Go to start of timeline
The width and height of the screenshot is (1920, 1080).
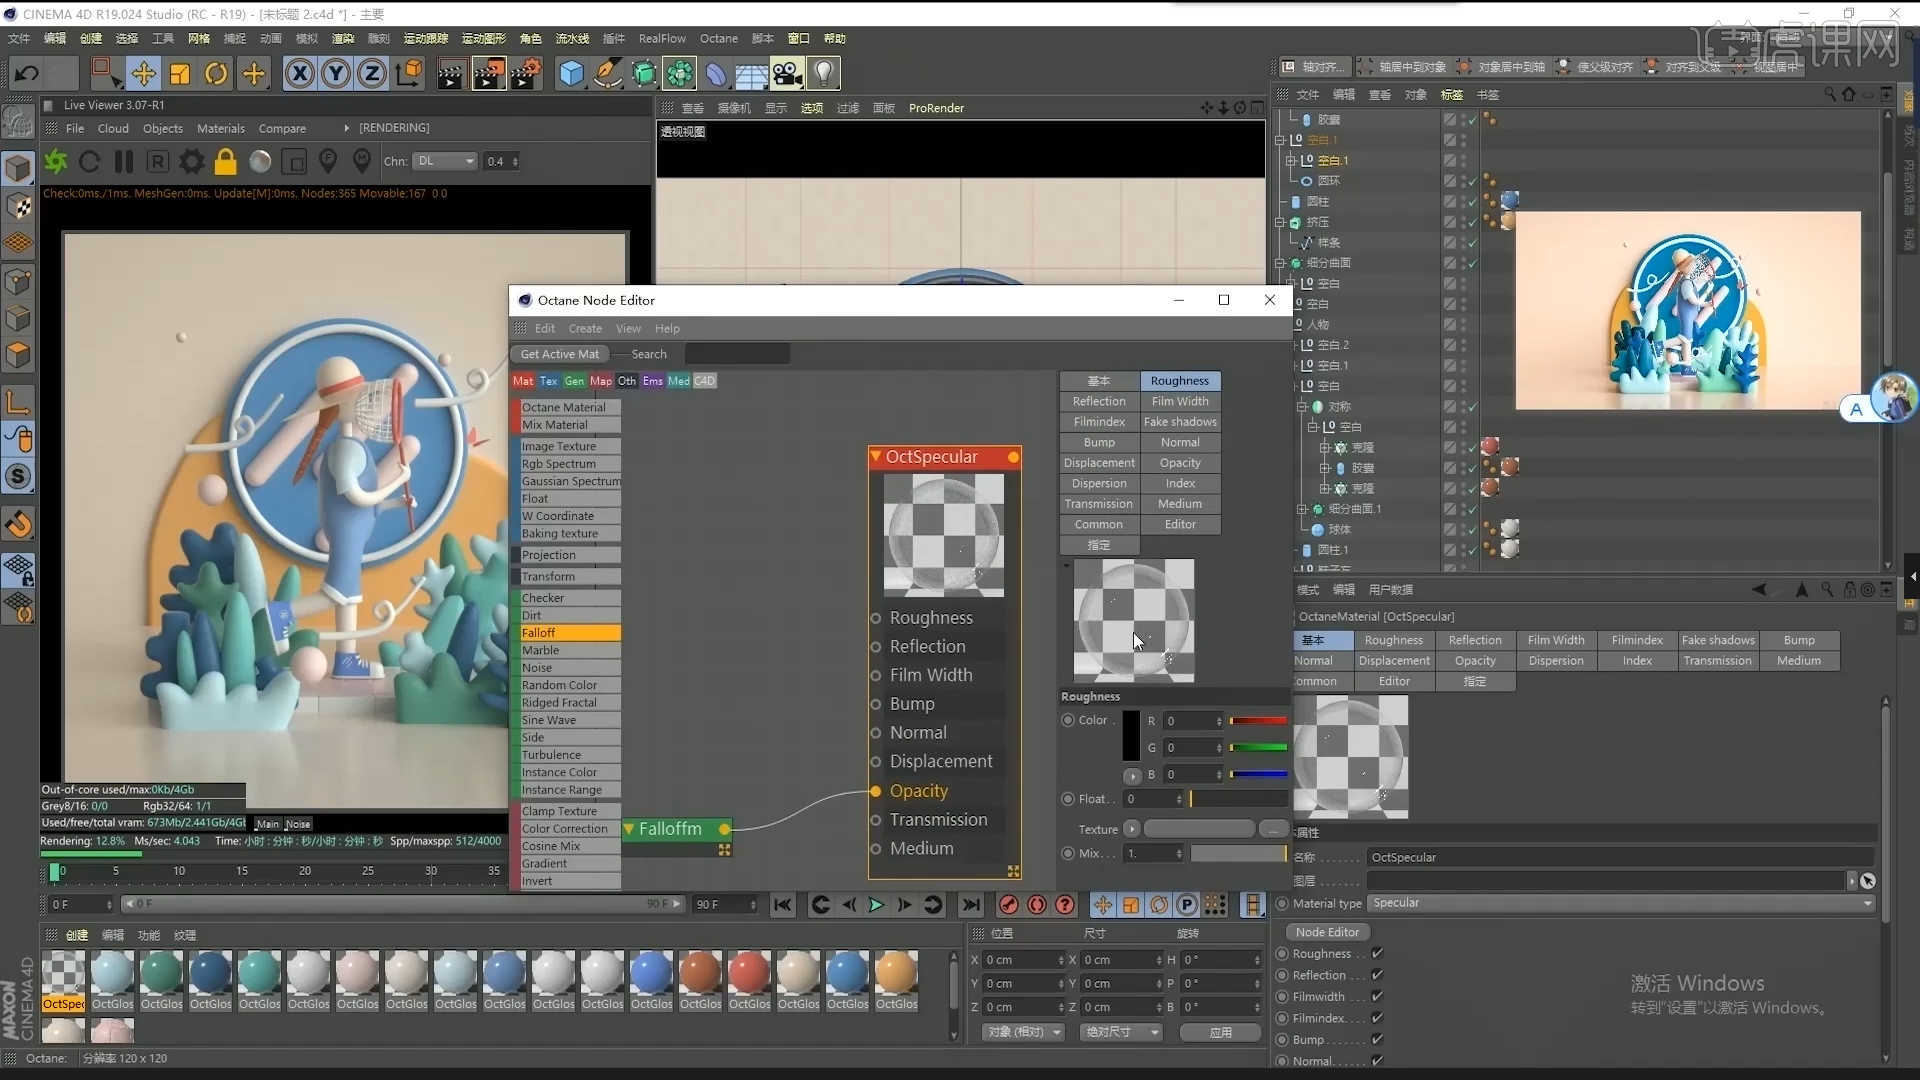pos(782,905)
